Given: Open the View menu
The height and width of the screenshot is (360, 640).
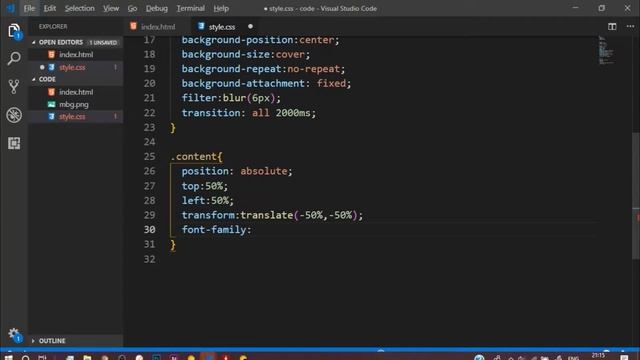Looking at the screenshot, I should [111, 8].
